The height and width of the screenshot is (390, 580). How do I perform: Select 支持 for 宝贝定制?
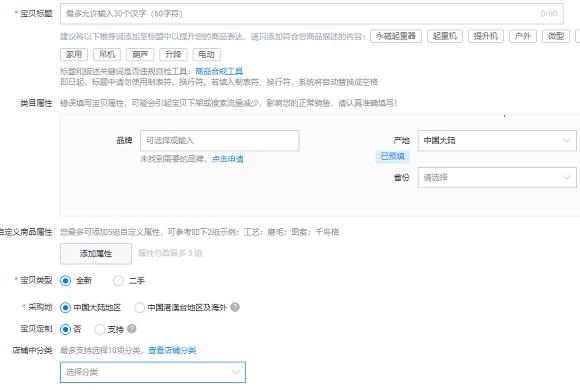[x=100, y=329]
